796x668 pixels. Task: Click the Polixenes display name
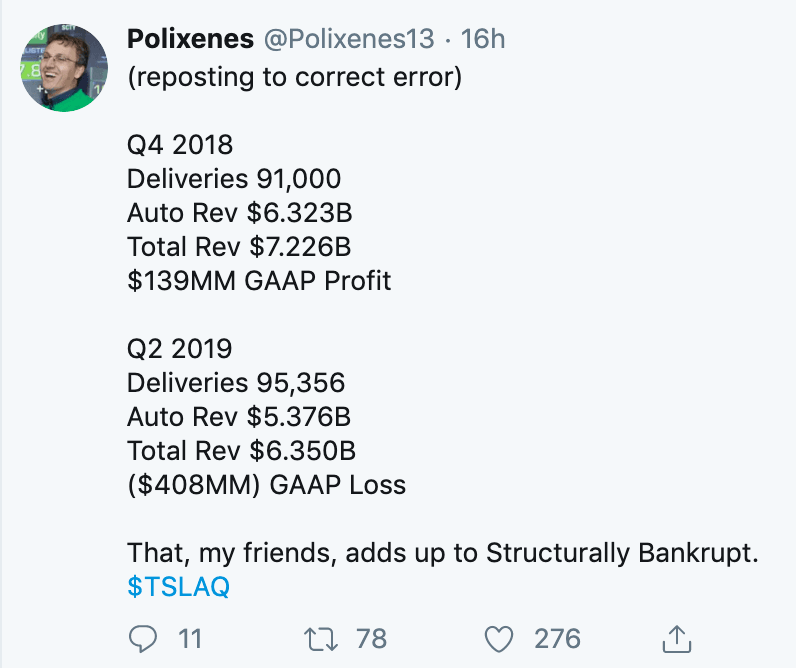[190, 39]
